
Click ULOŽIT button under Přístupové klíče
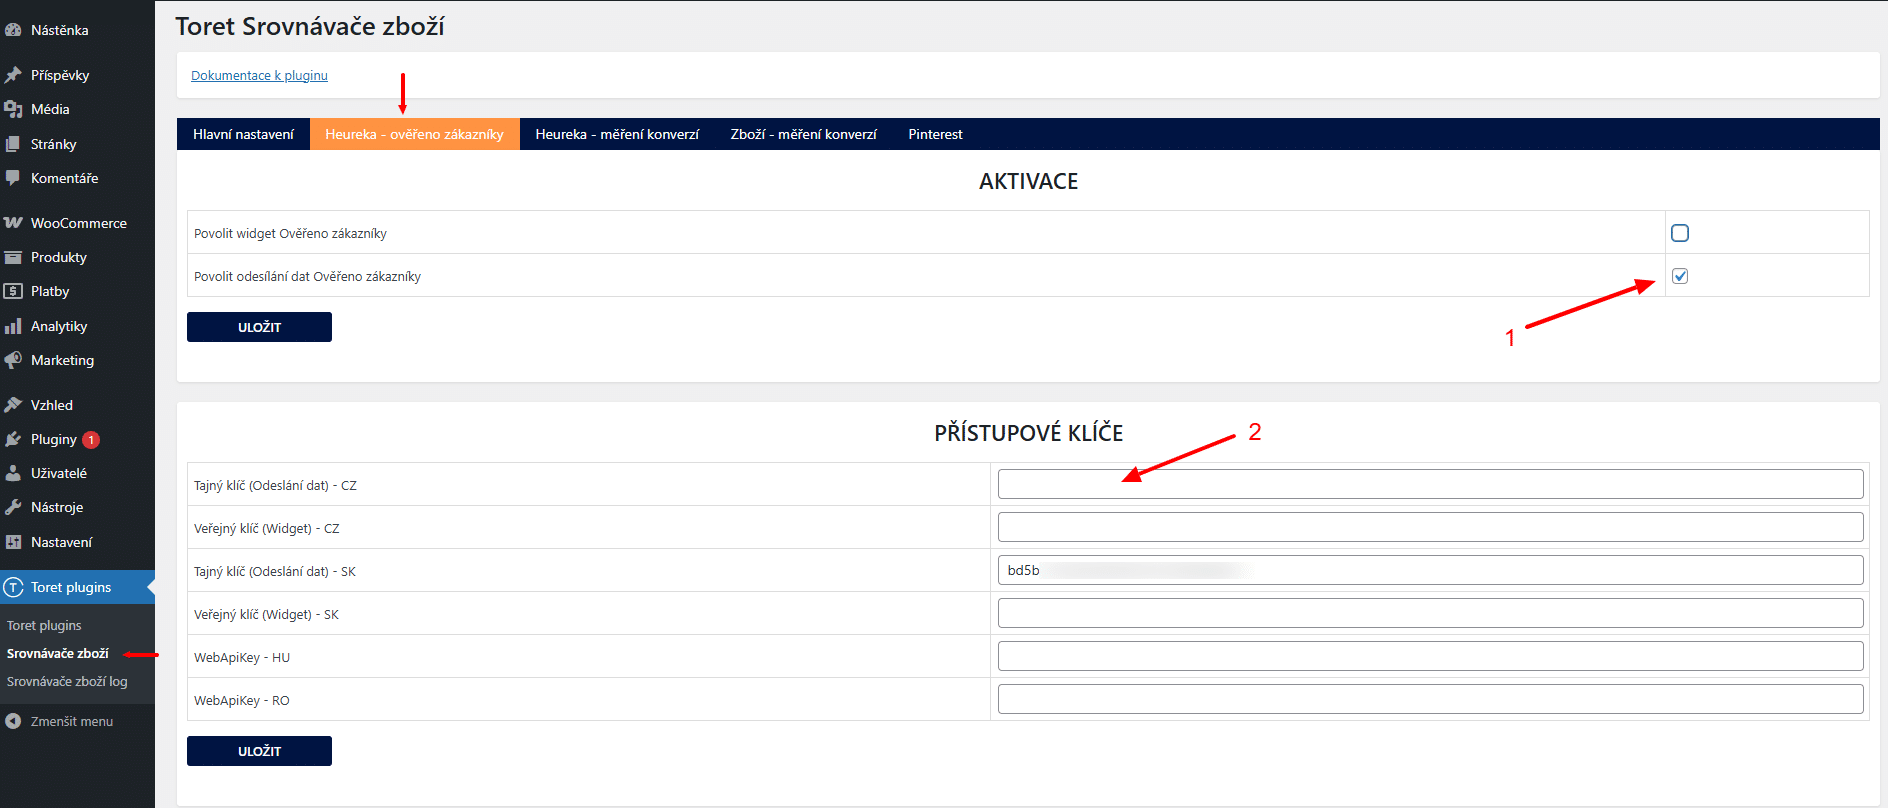(x=259, y=751)
